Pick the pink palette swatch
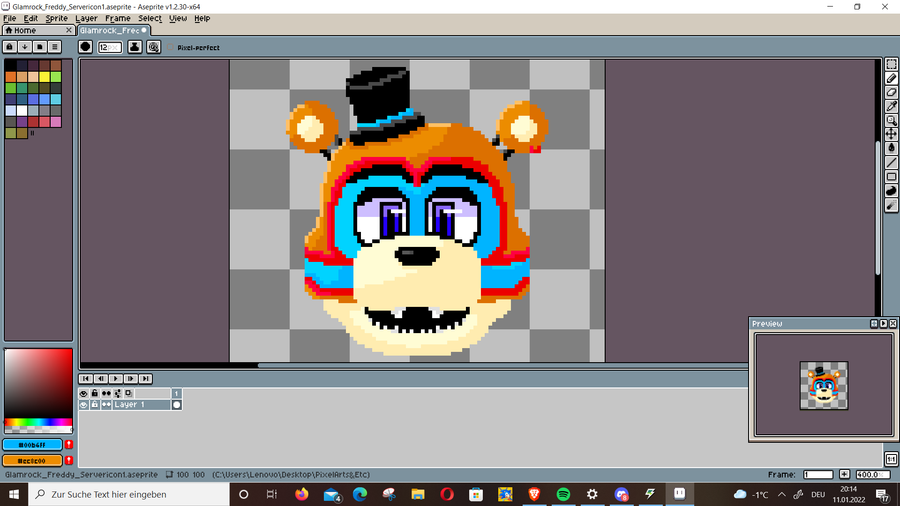 (56, 122)
